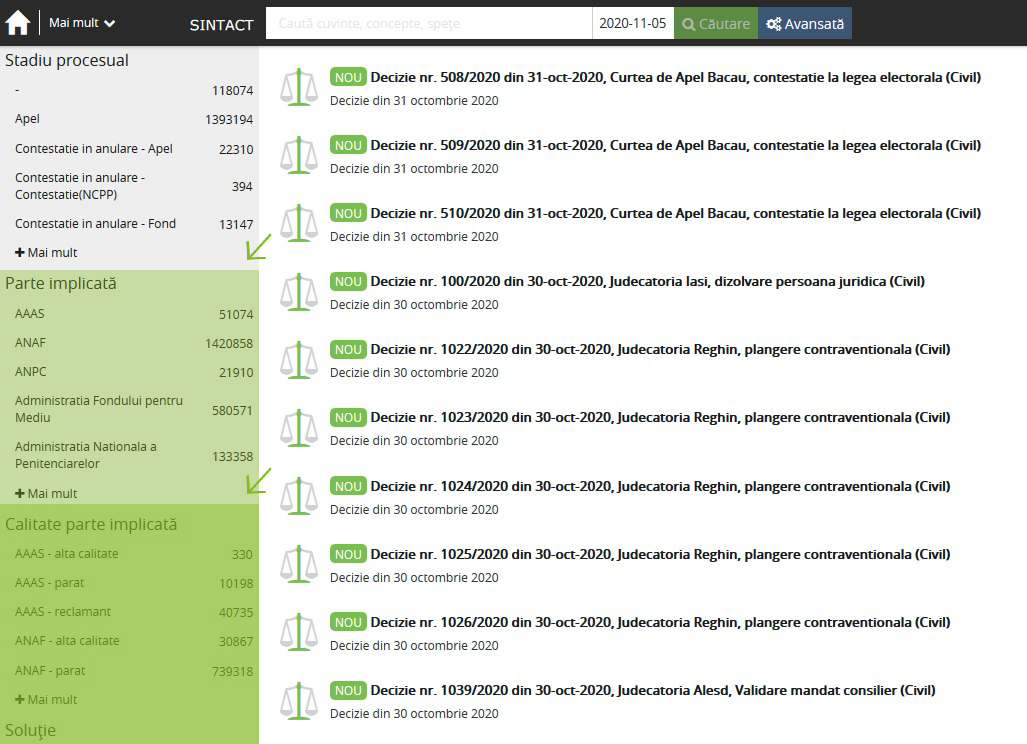Expand Mai mult under Parte implicată

[46, 494]
